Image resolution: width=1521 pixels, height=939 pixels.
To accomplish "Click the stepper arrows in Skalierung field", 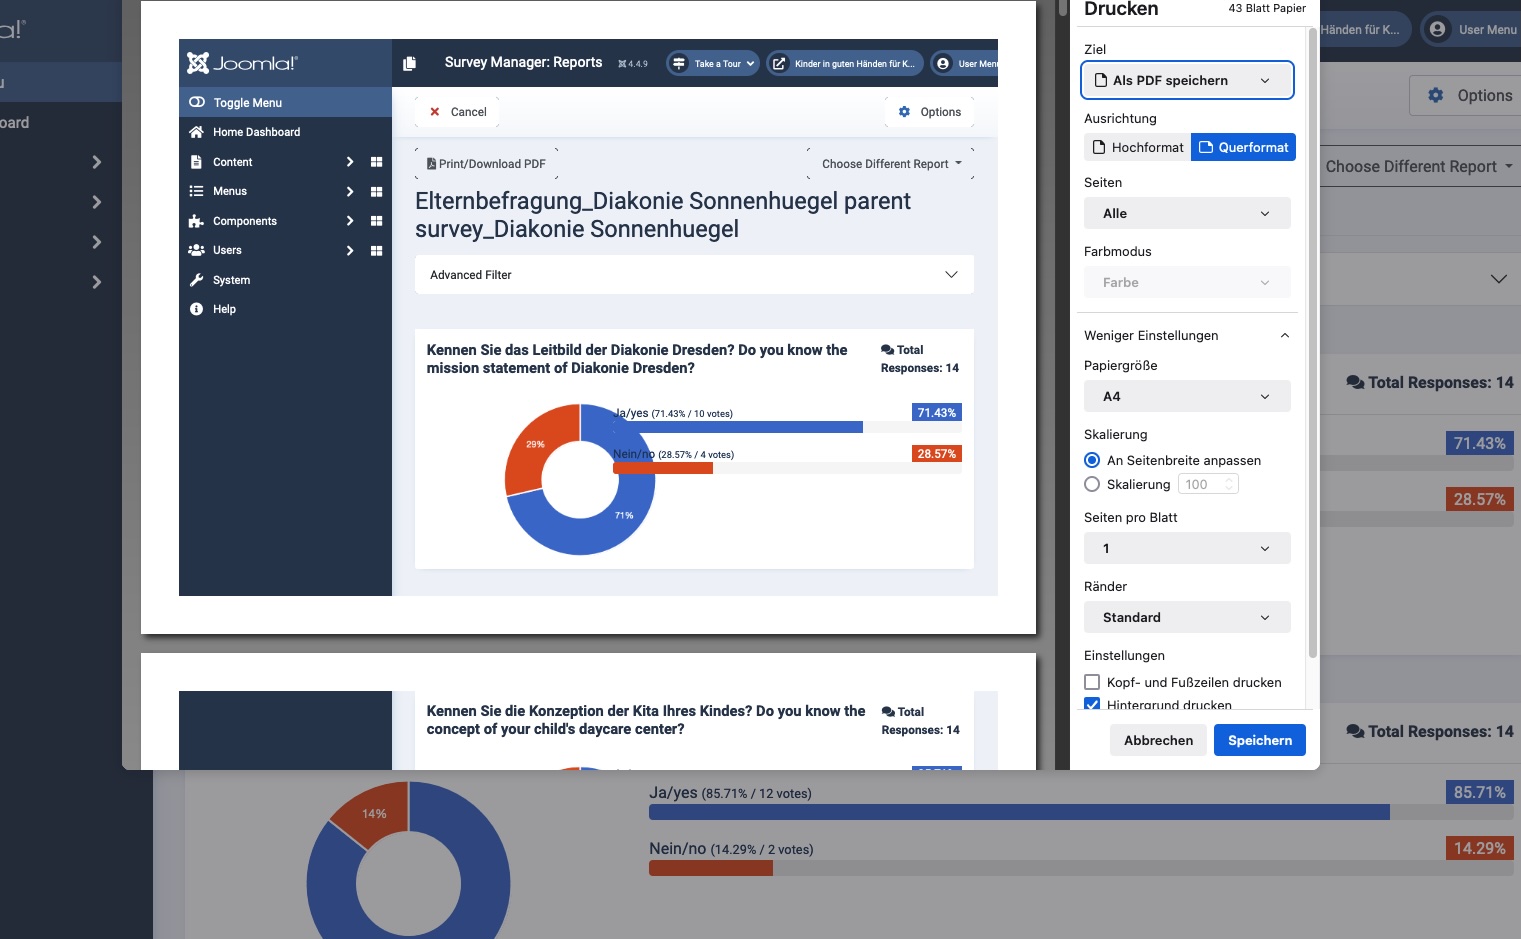I will (x=1229, y=485).
